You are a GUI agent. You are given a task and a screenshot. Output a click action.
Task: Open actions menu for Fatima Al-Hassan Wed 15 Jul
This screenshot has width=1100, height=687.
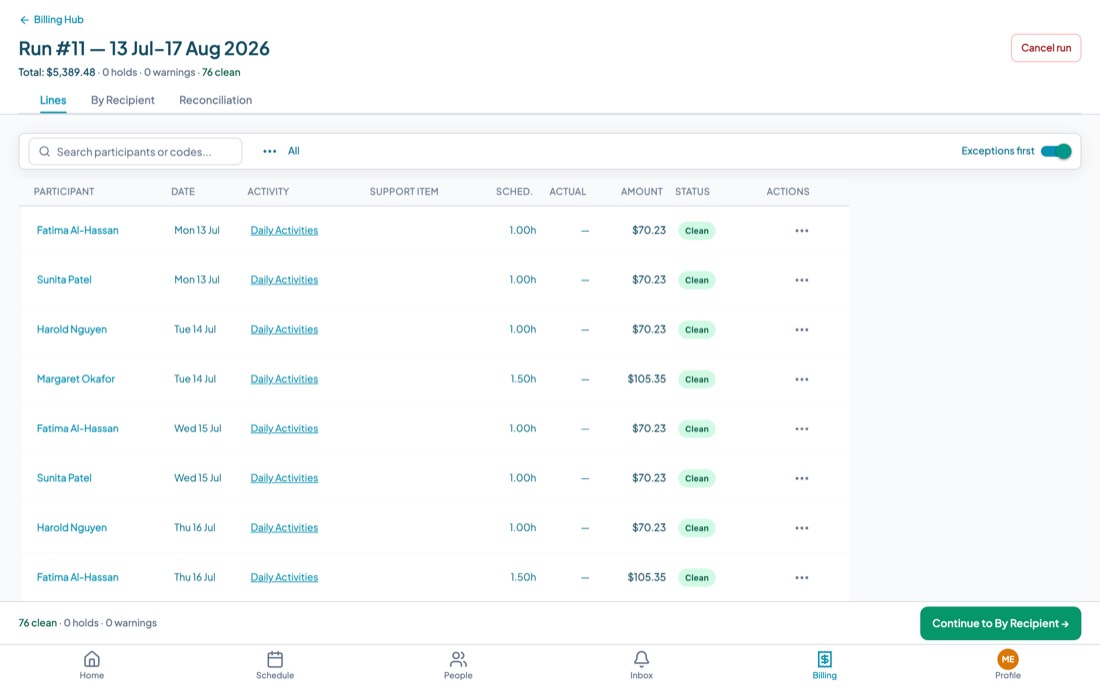(802, 429)
